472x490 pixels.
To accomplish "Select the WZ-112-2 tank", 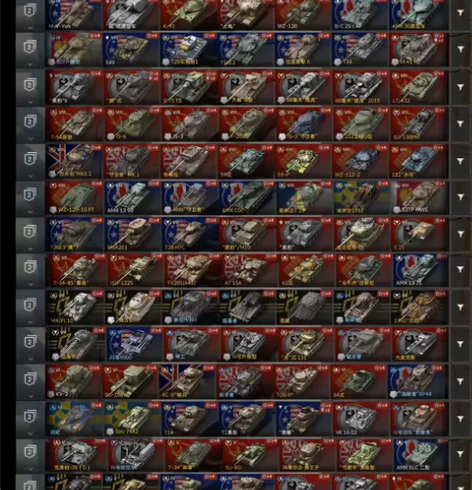I will point(361,161).
